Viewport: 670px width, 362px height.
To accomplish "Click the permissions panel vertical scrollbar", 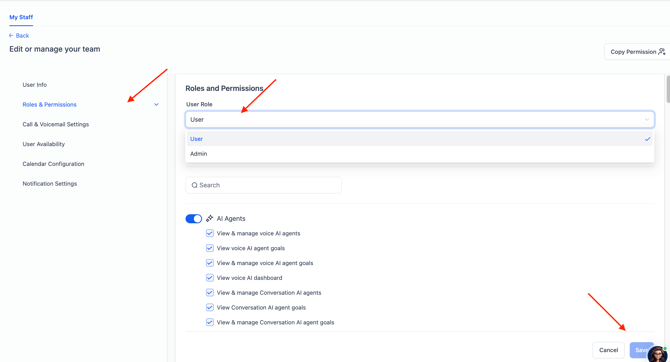I will pyautogui.click(x=668, y=90).
